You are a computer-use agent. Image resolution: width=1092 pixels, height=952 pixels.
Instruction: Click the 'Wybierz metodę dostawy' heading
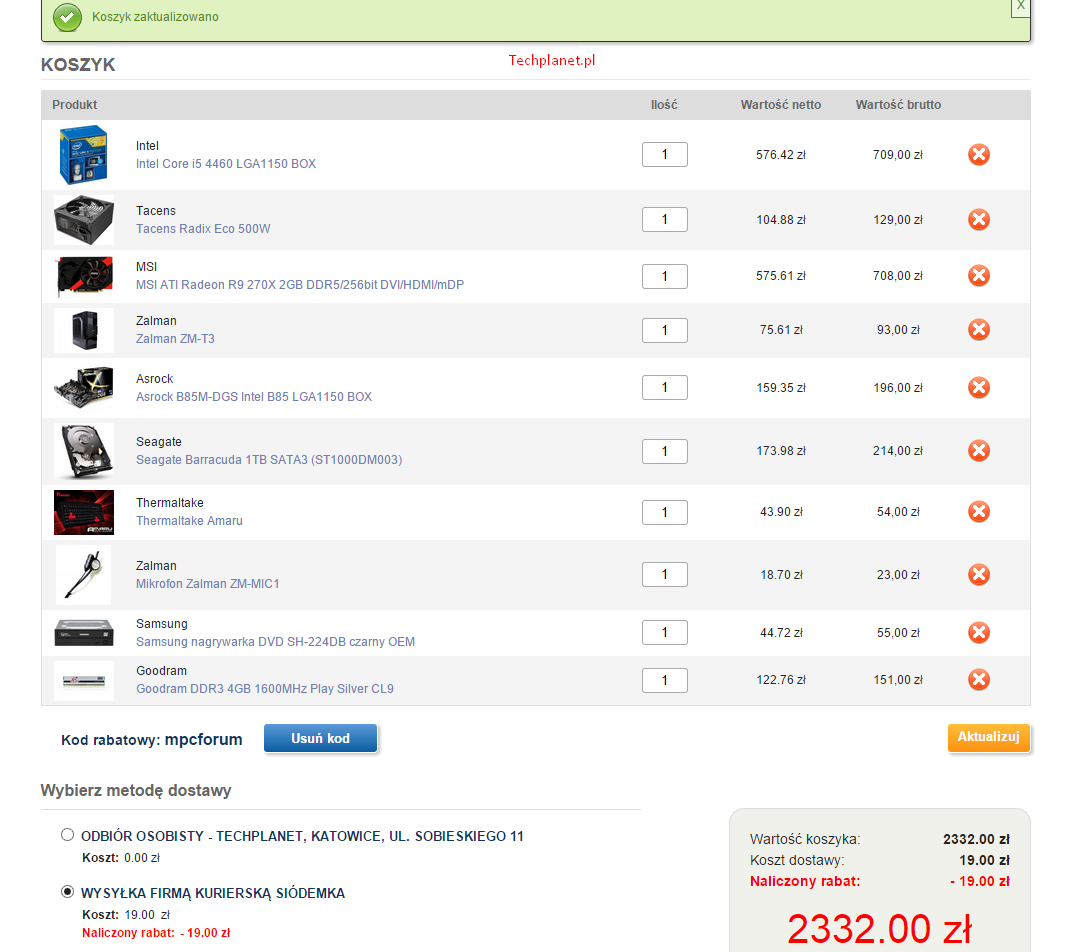point(136,790)
